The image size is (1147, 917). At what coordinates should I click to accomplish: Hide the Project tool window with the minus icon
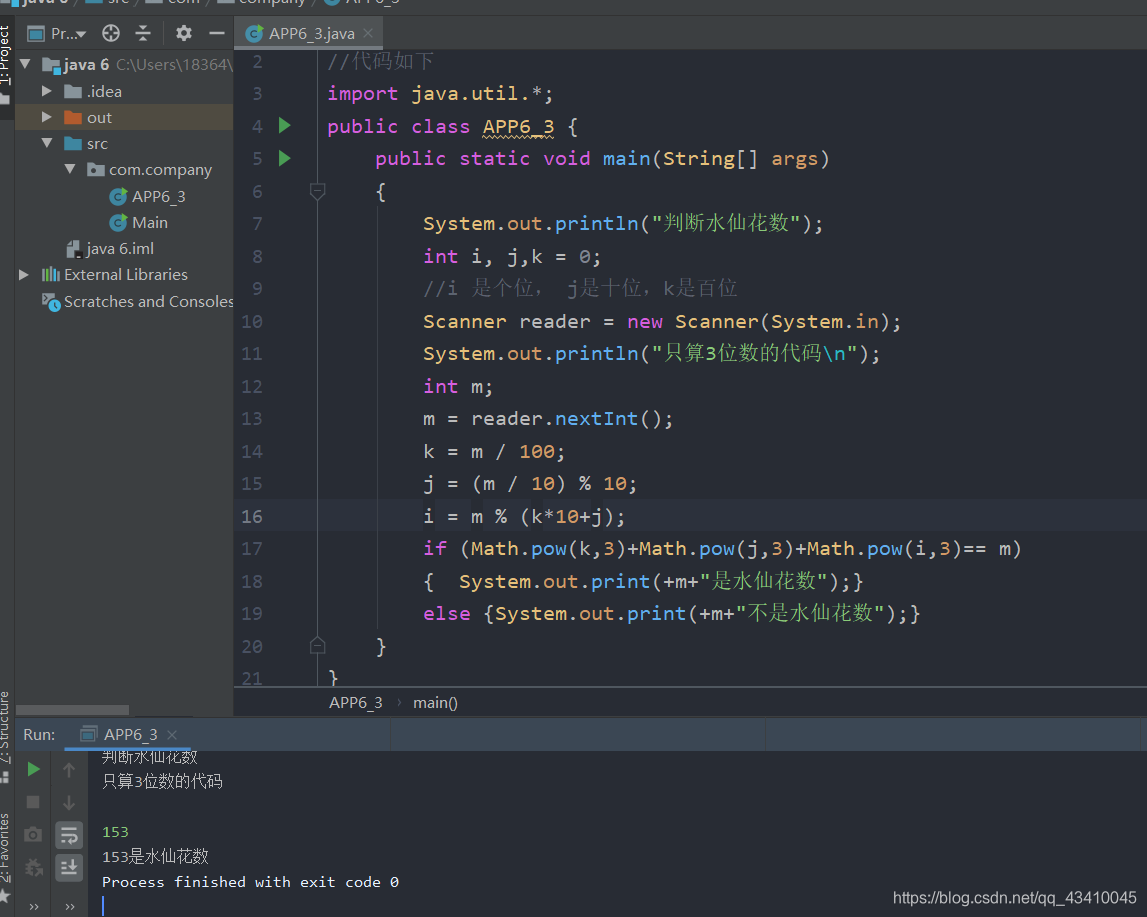click(217, 33)
